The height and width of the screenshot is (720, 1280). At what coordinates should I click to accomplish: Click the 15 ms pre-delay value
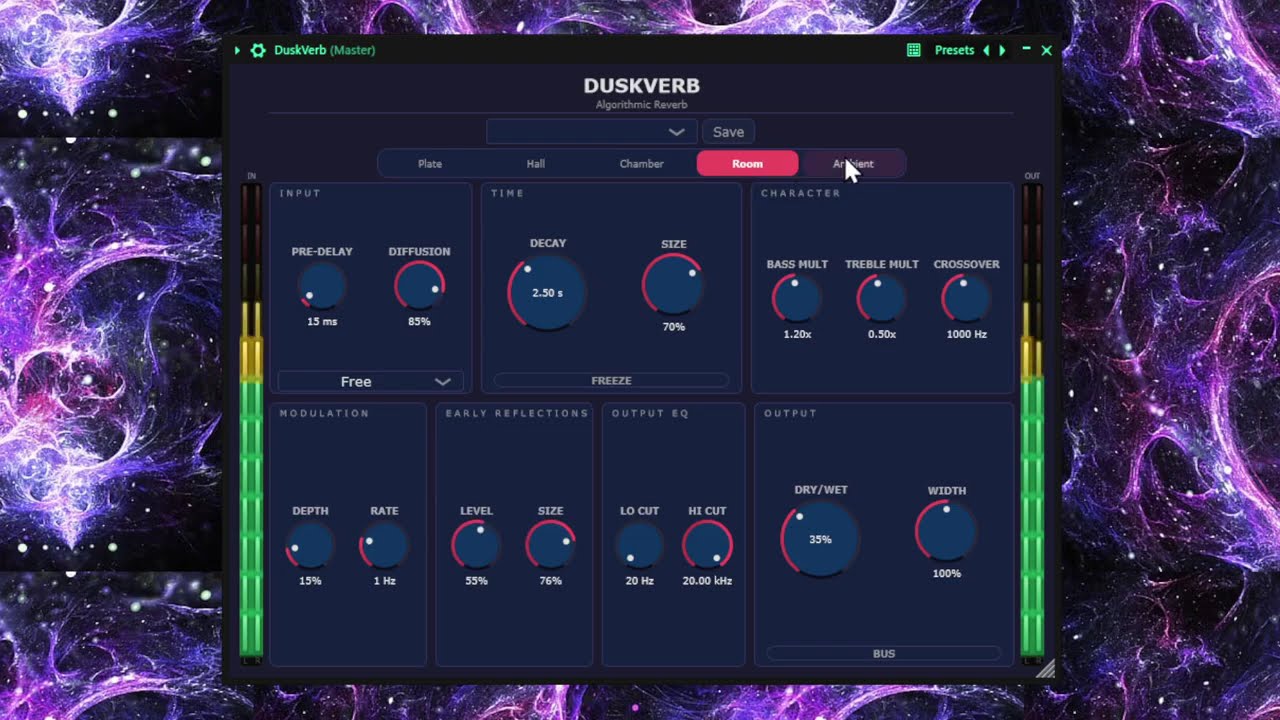(322, 322)
